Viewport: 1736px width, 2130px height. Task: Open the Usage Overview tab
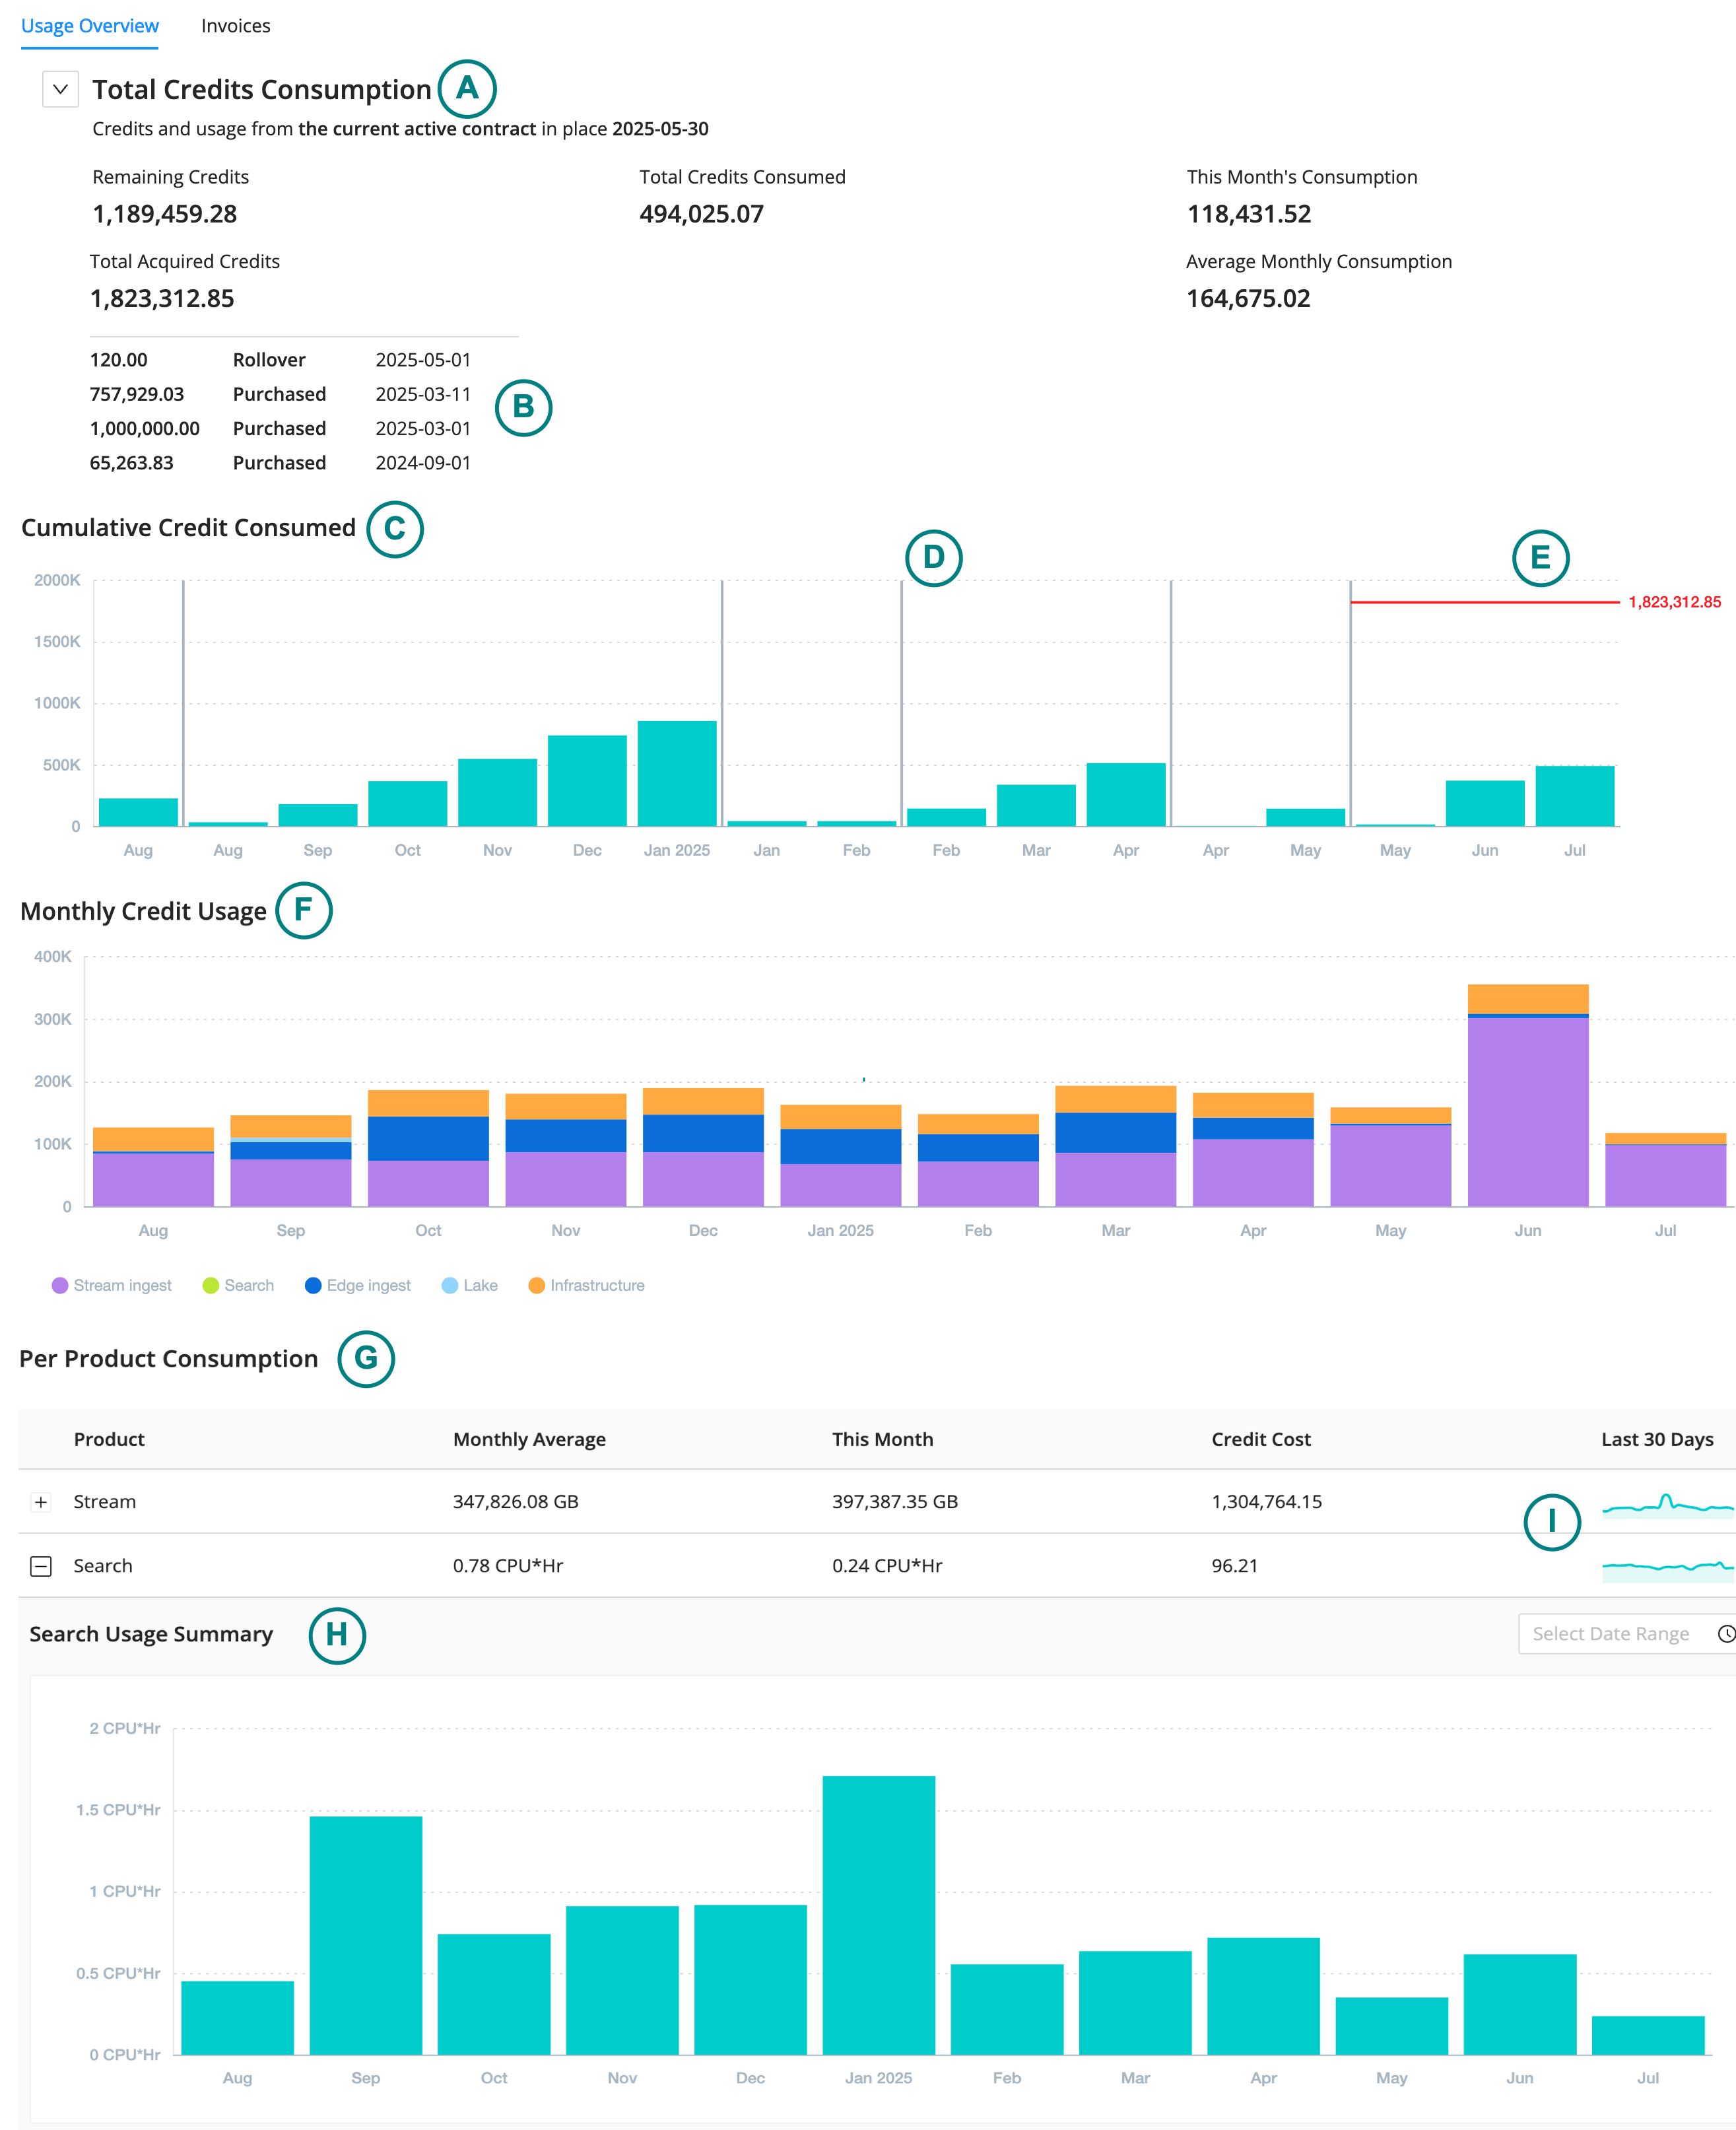pos(90,26)
